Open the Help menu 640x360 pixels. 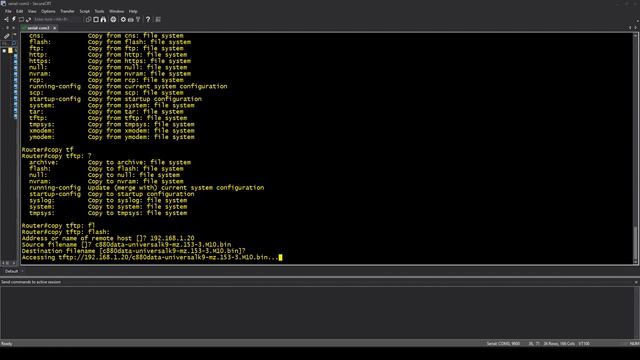tap(133, 11)
